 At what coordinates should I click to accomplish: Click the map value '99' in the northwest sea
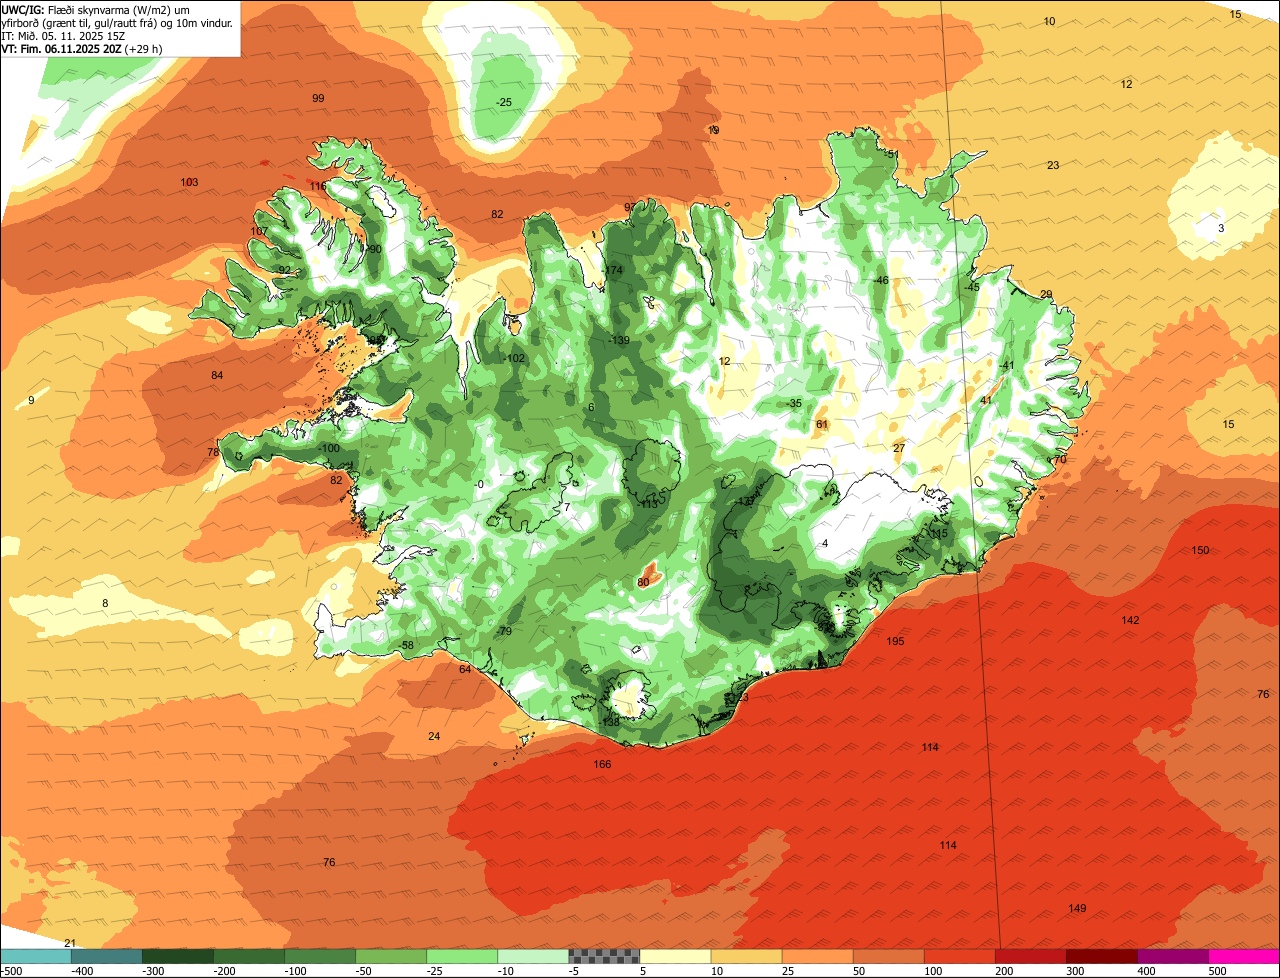(318, 98)
